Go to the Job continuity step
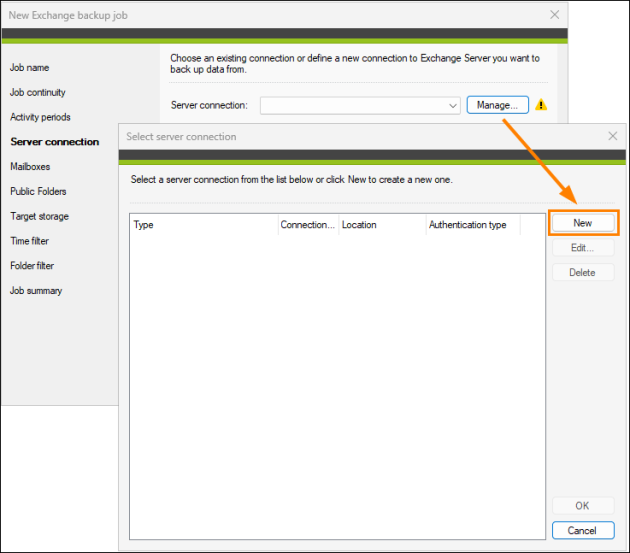 pos(37,92)
